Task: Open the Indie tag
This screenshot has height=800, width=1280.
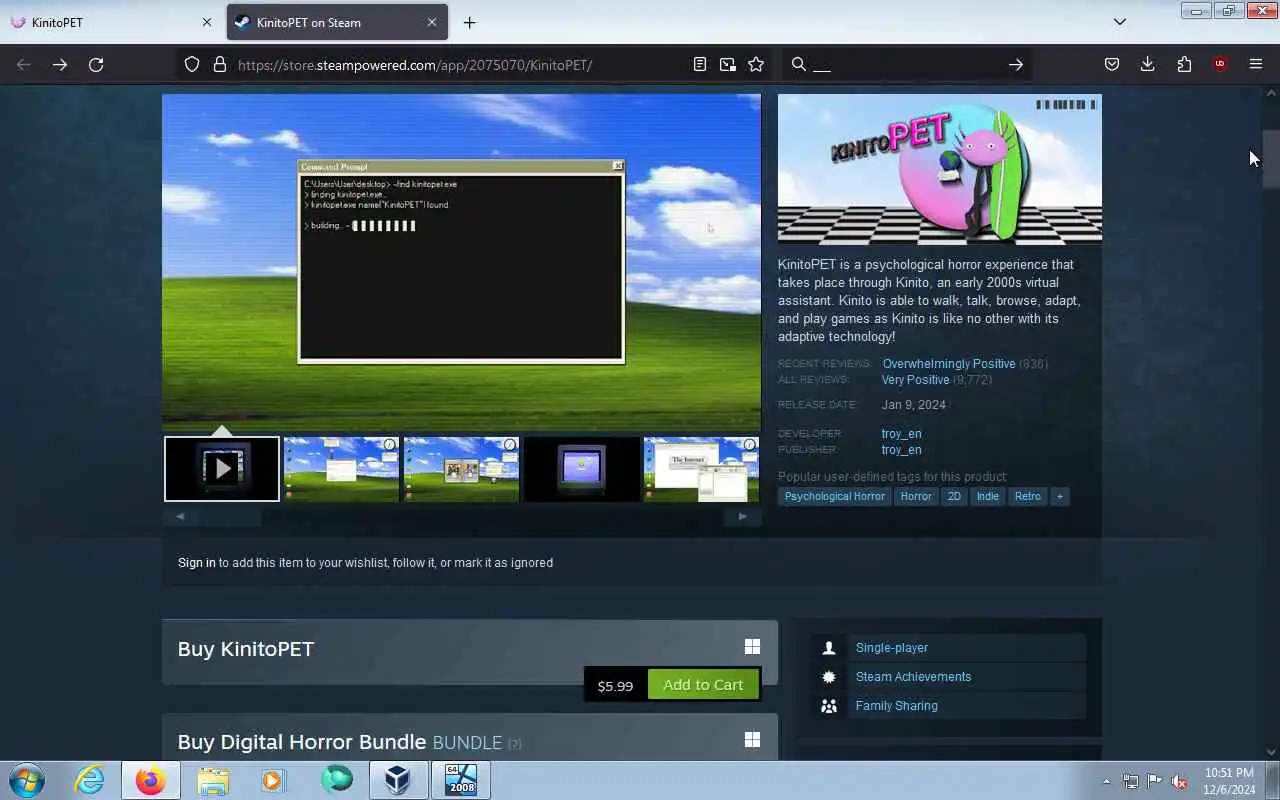Action: [988, 496]
